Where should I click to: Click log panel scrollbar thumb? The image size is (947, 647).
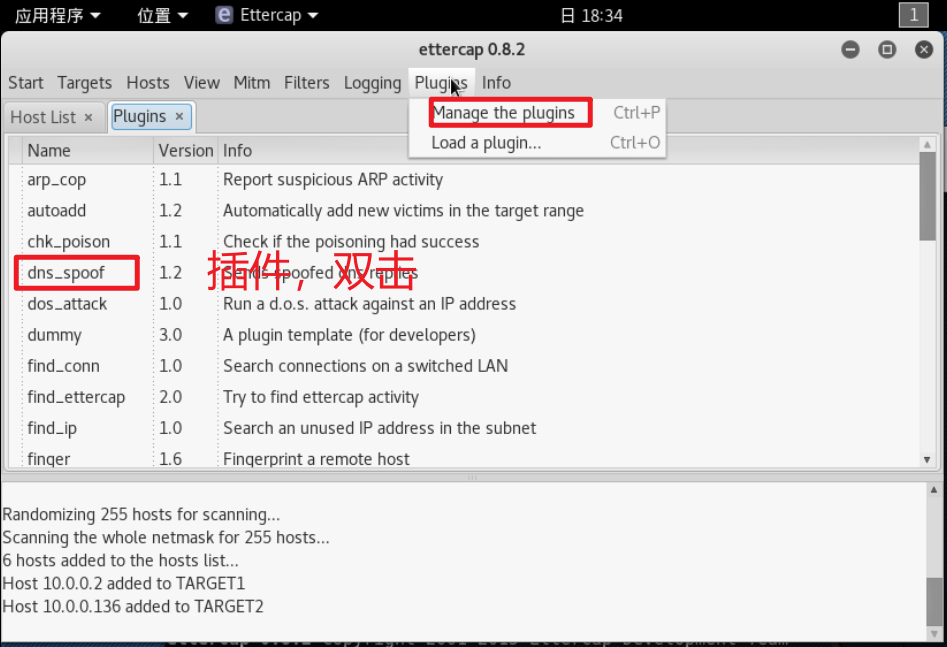[x=934, y=602]
